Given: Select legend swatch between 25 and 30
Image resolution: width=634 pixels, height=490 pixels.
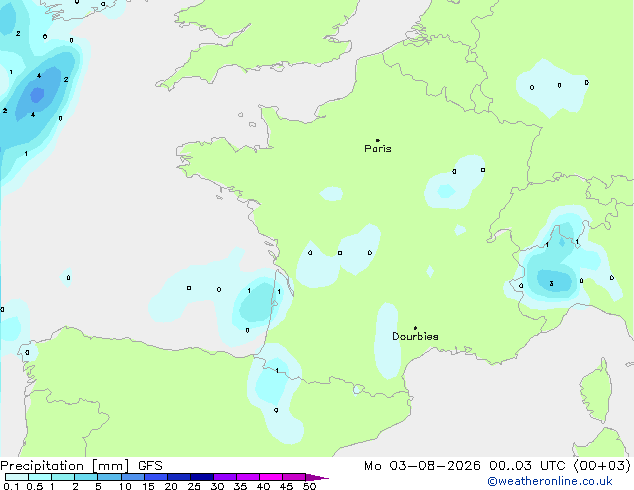Looking at the screenshot, I should click(202, 477).
